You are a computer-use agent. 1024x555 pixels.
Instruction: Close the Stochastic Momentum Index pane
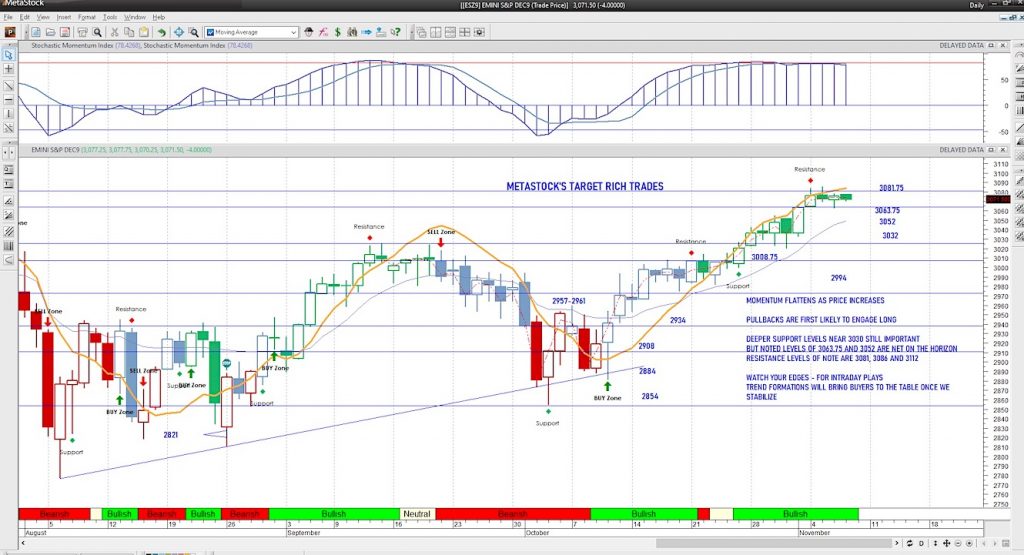point(1002,46)
